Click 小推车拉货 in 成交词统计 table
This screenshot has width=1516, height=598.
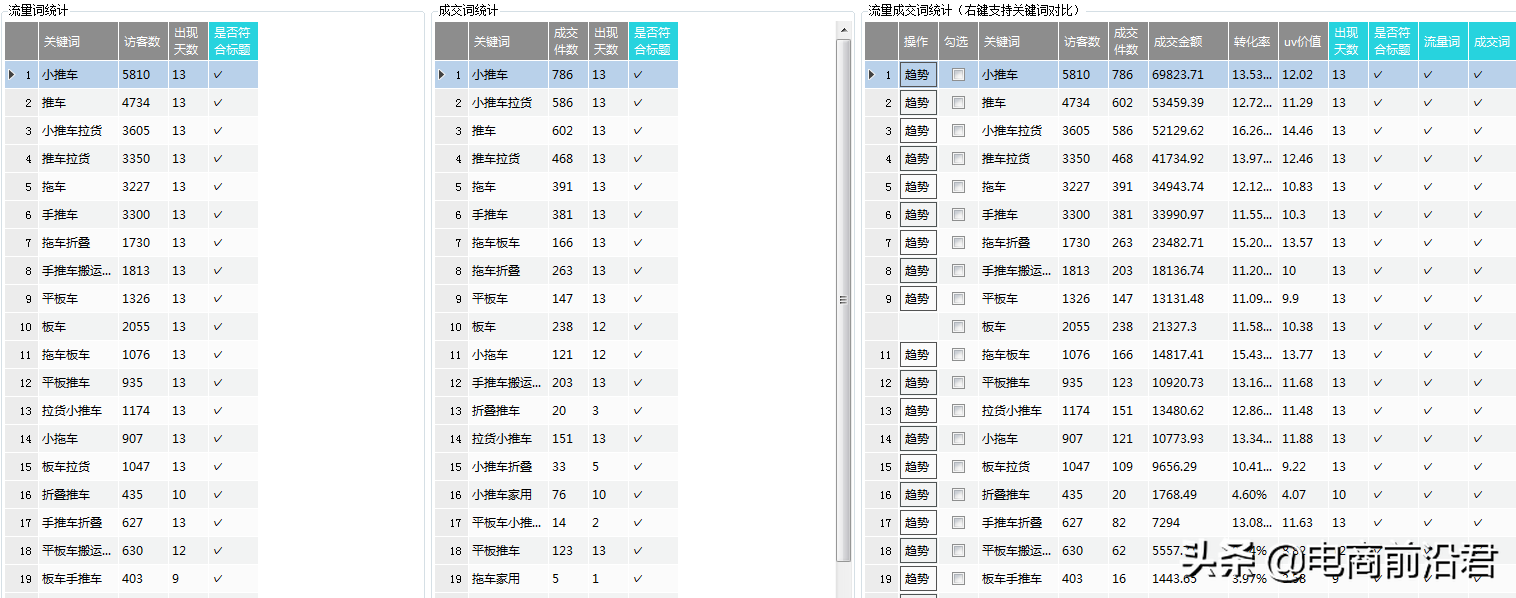[508, 103]
